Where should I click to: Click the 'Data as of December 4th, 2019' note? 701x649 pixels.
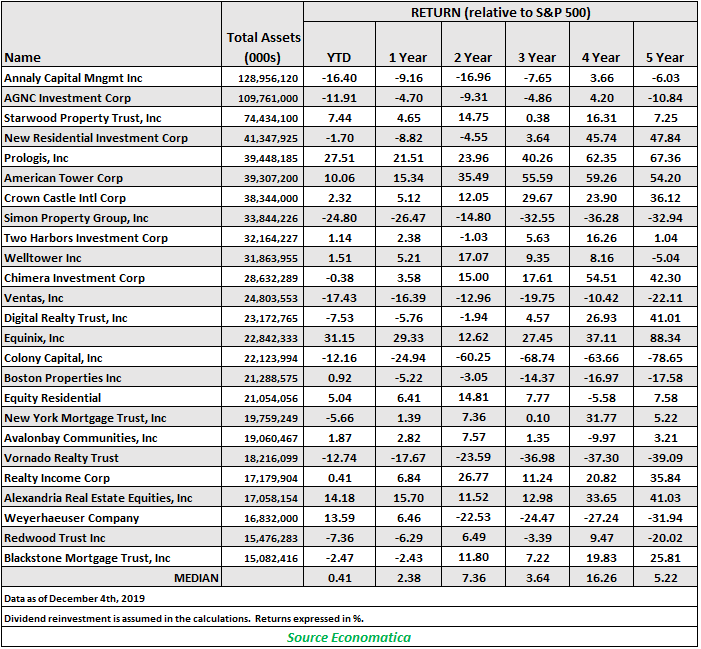74,599
